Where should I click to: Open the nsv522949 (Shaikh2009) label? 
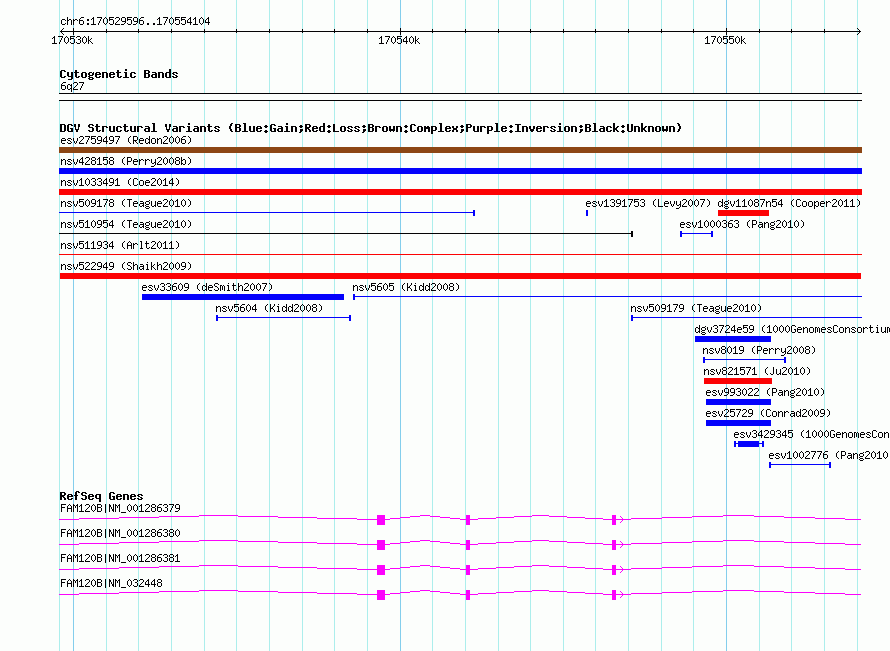[x=126, y=266]
